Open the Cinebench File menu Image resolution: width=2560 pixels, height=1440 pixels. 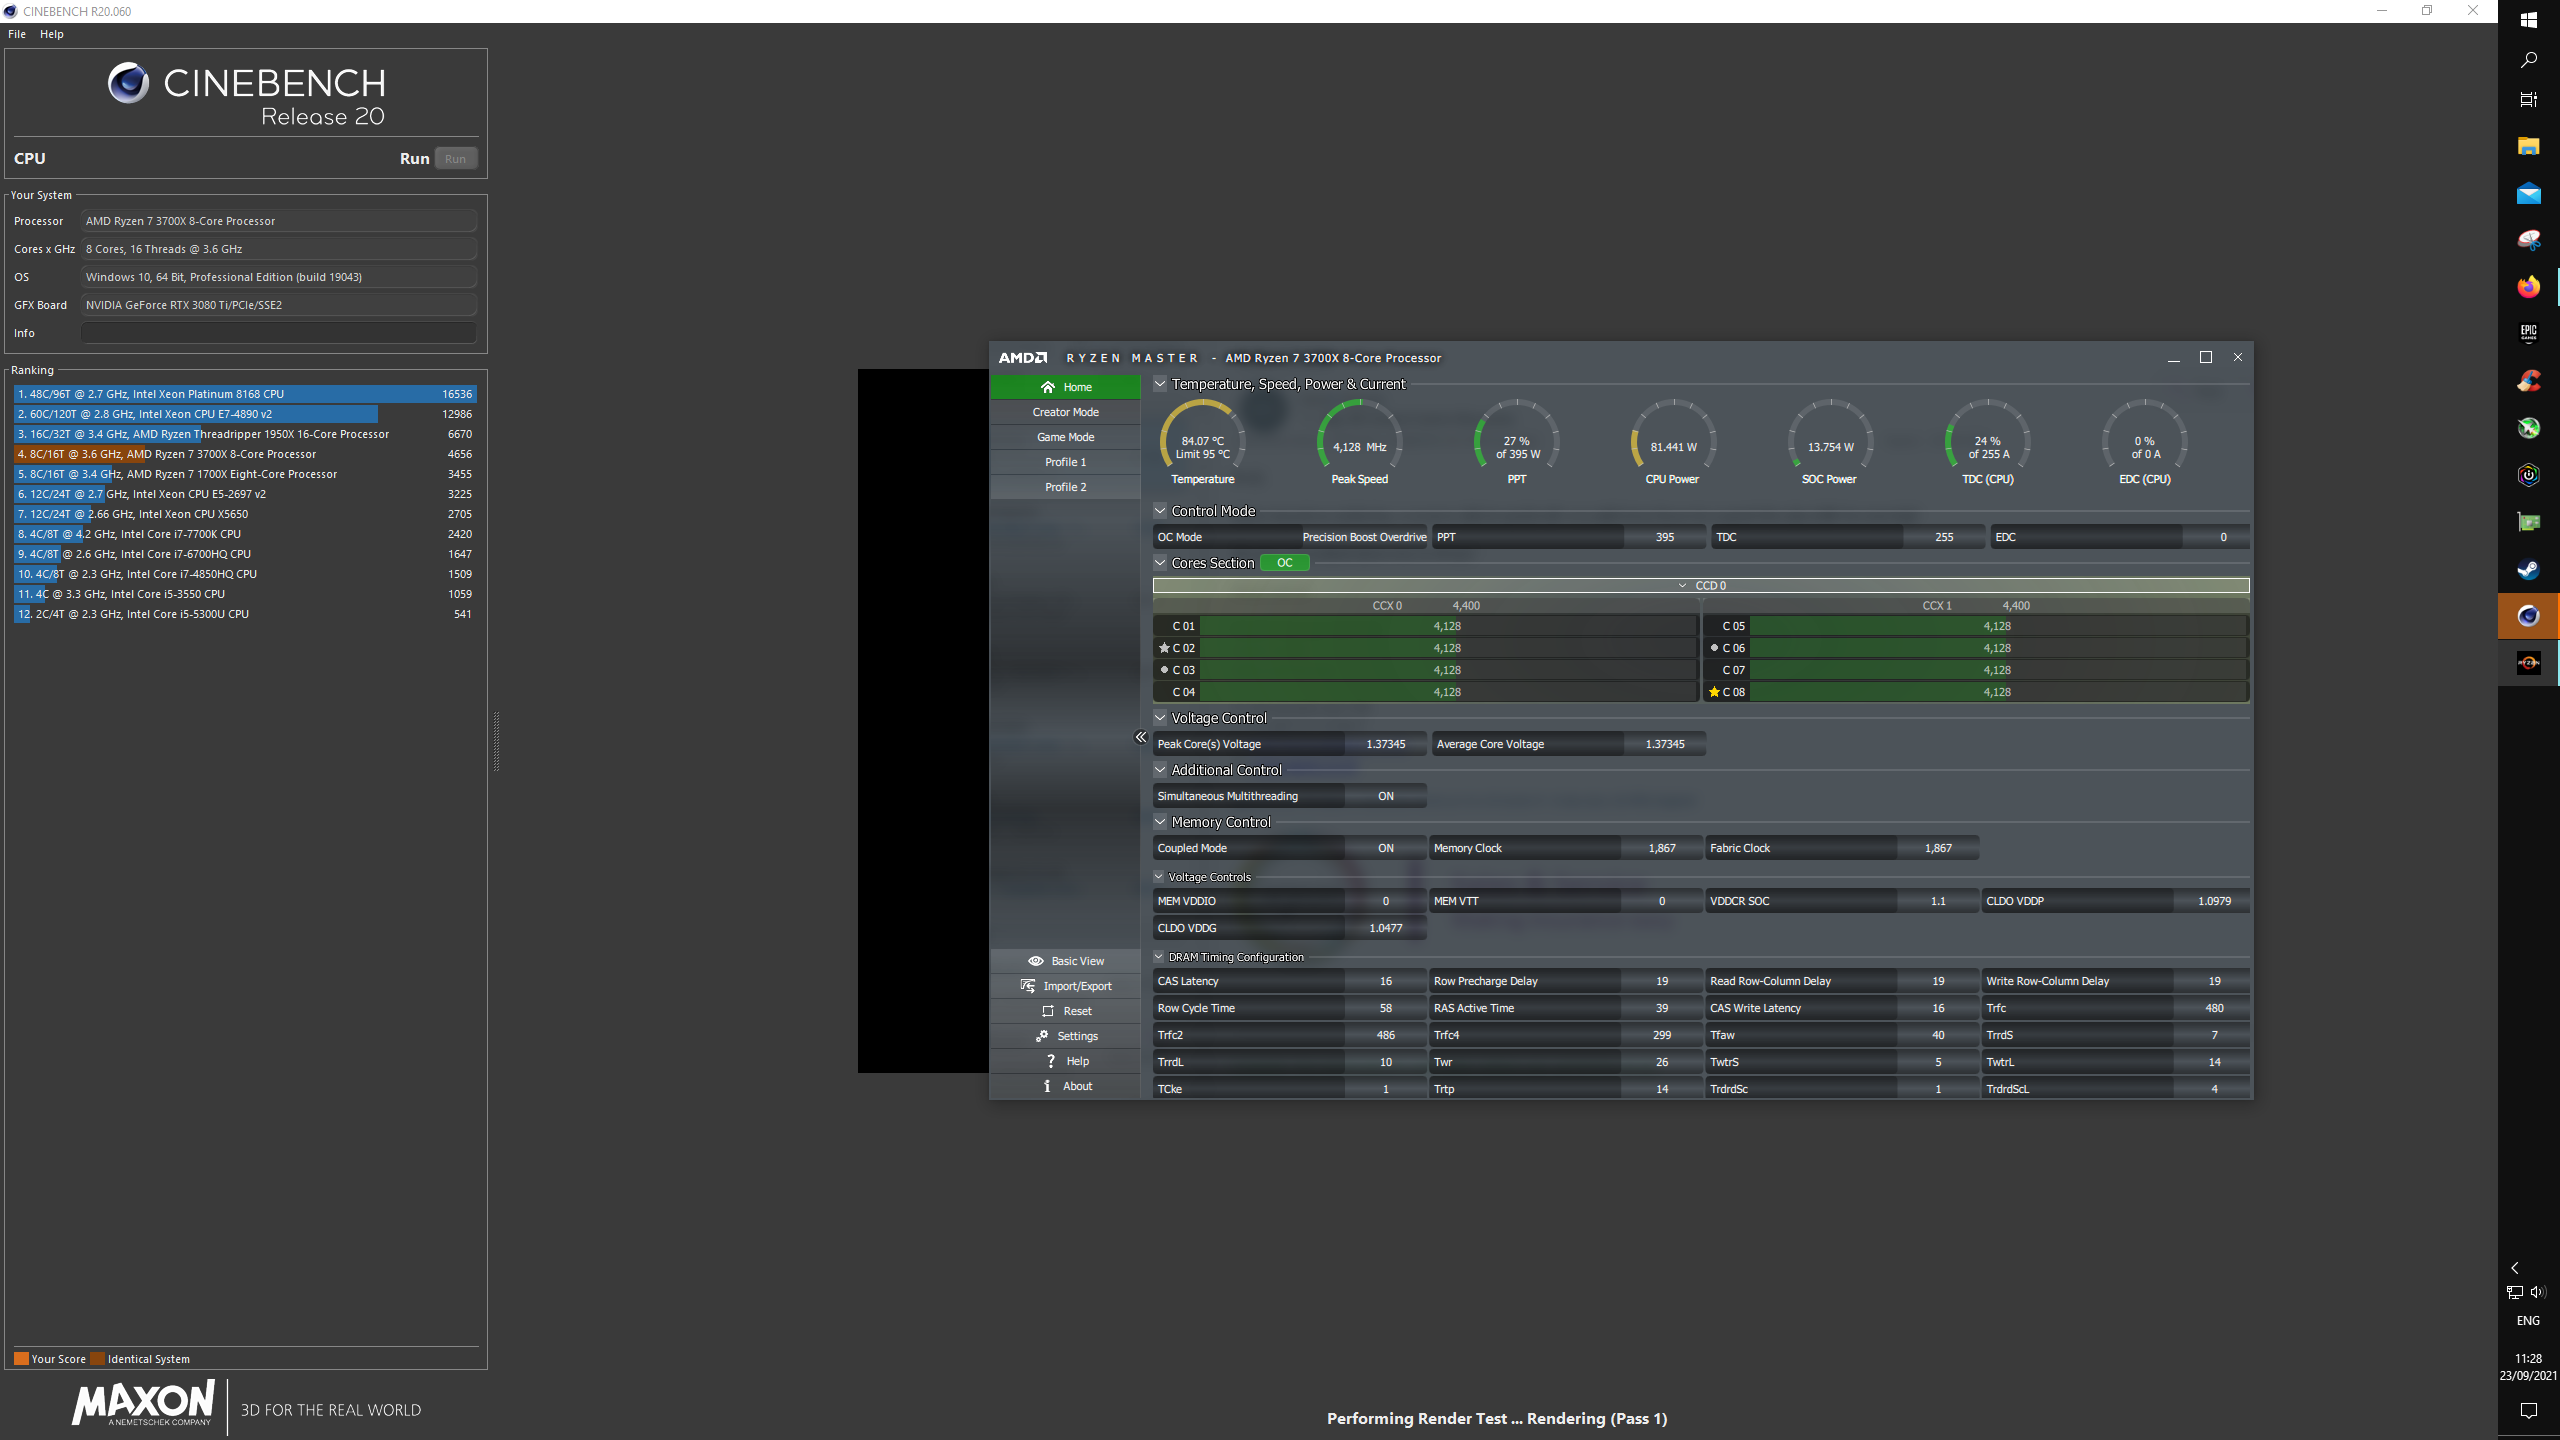tap(17, 34)
